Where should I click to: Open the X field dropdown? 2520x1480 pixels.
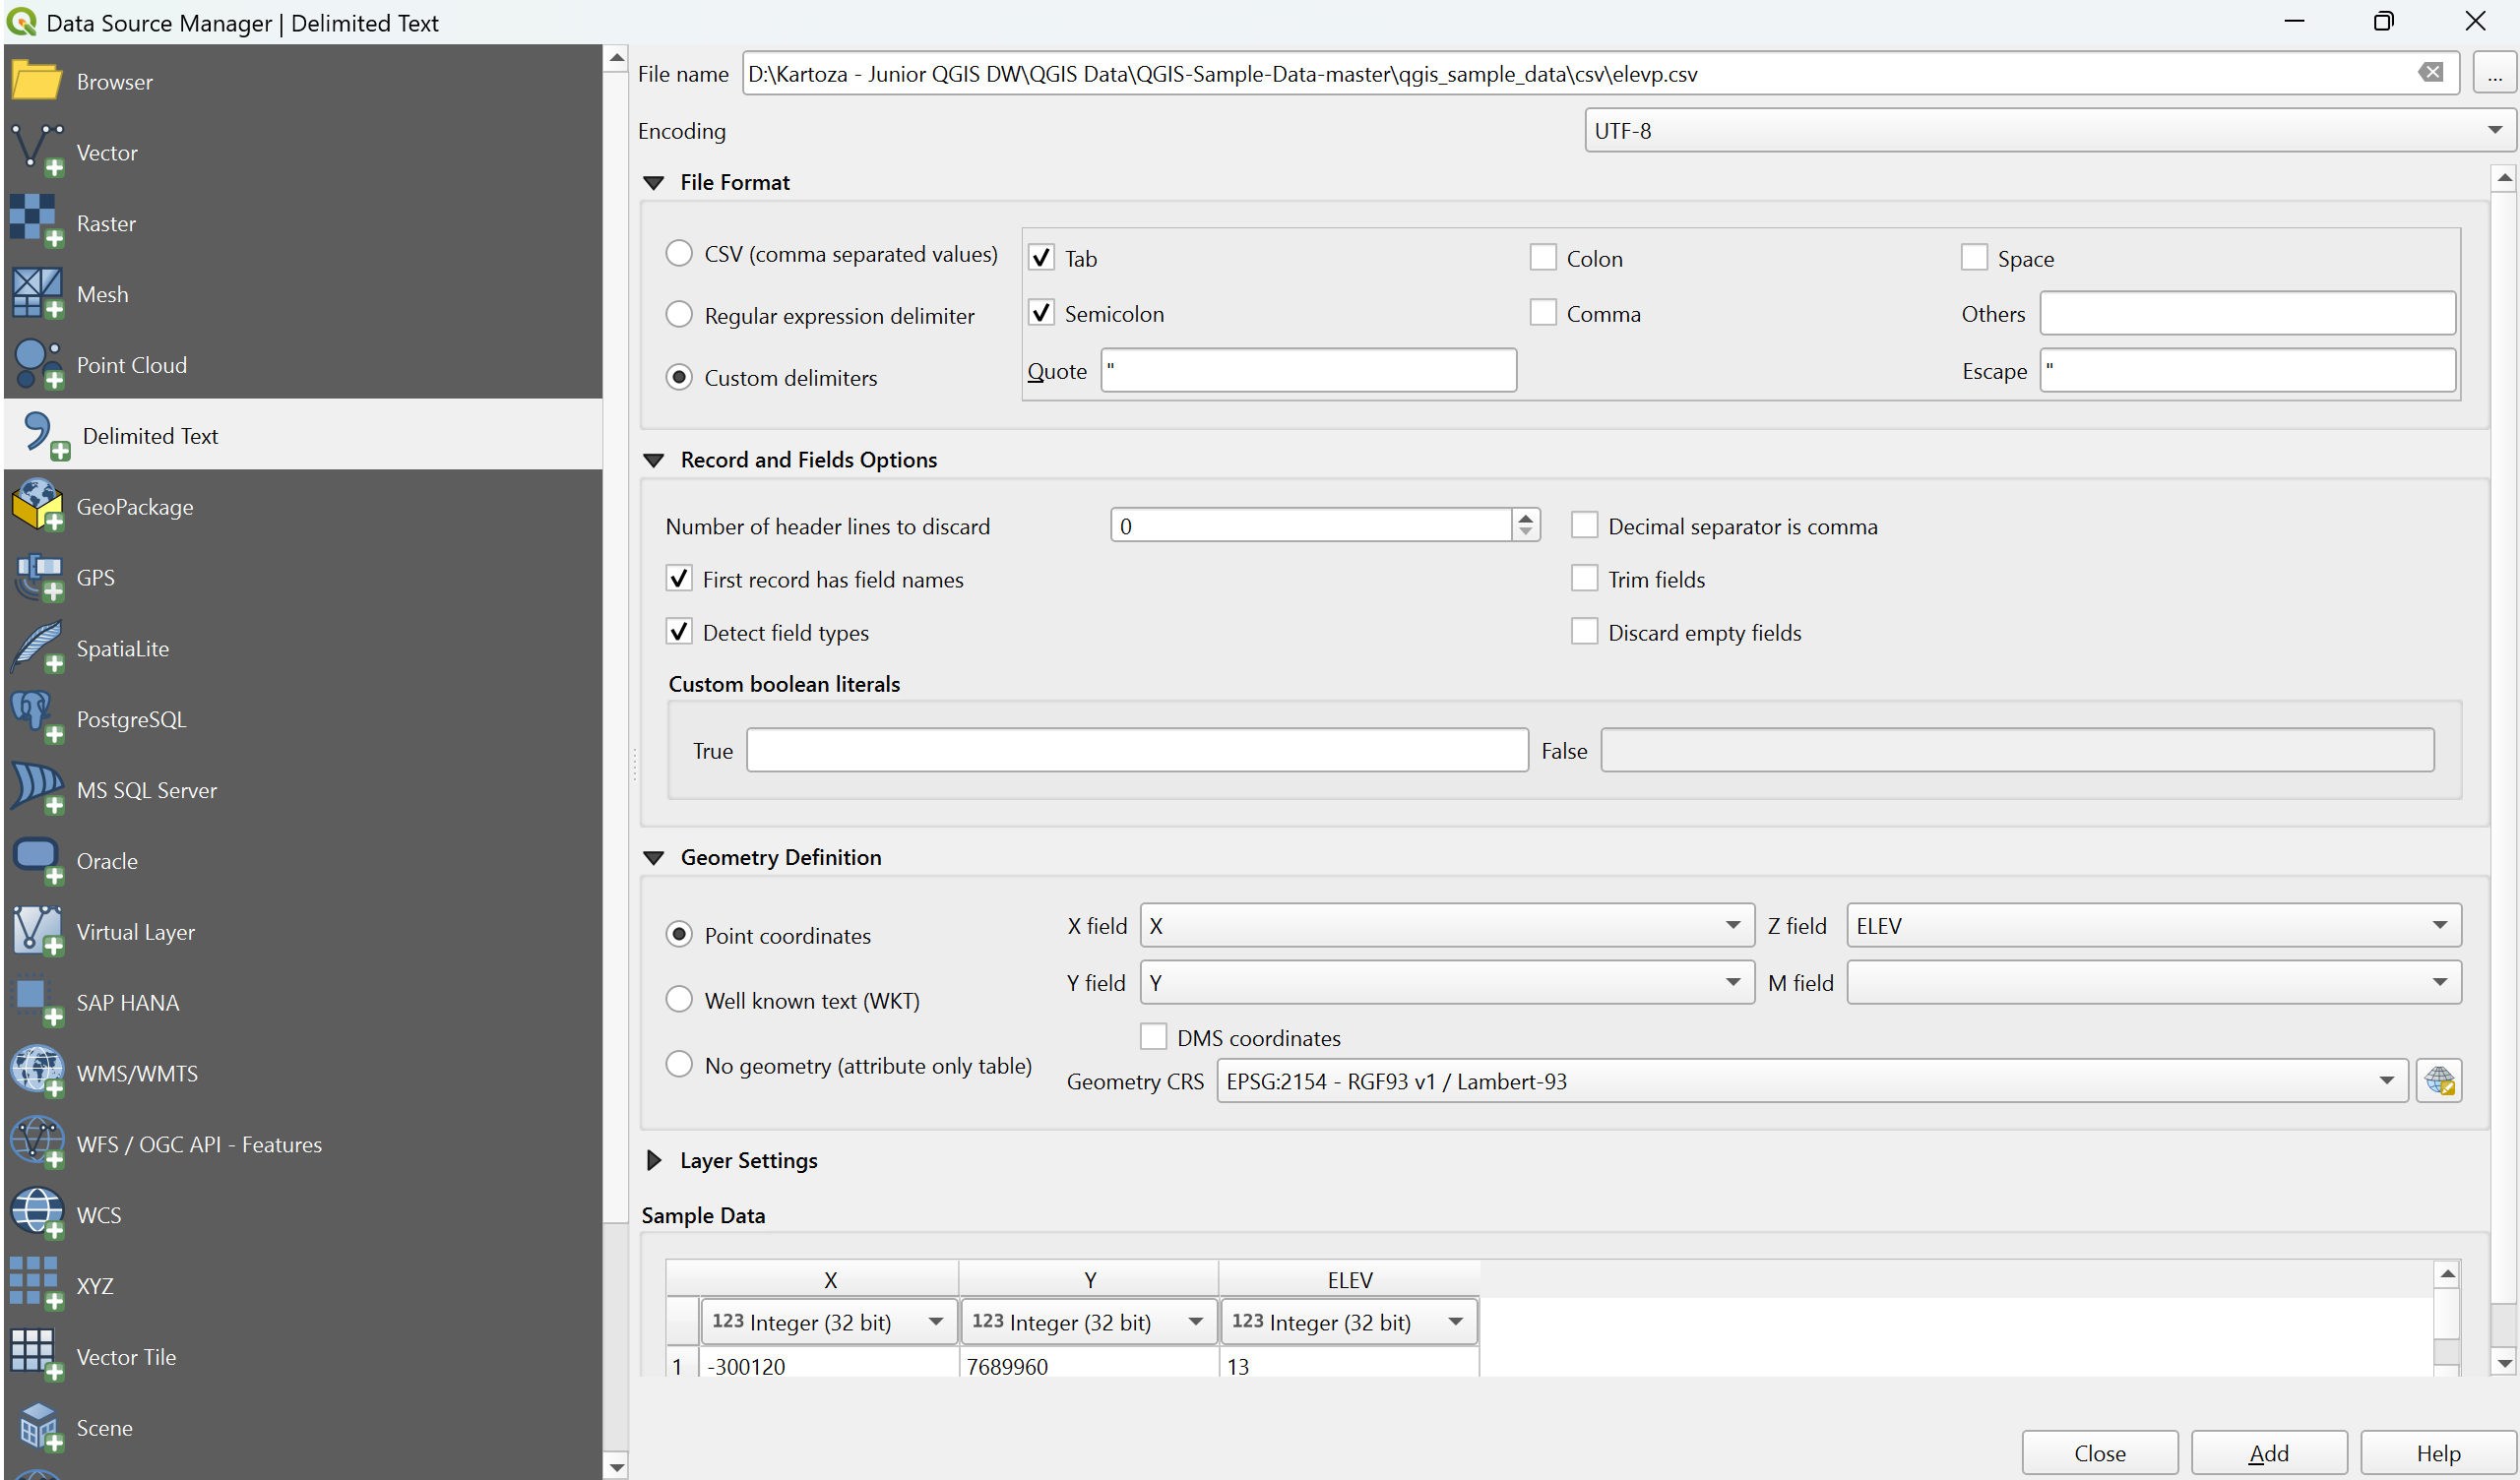pyautogui.click(x=1447, y=926)
